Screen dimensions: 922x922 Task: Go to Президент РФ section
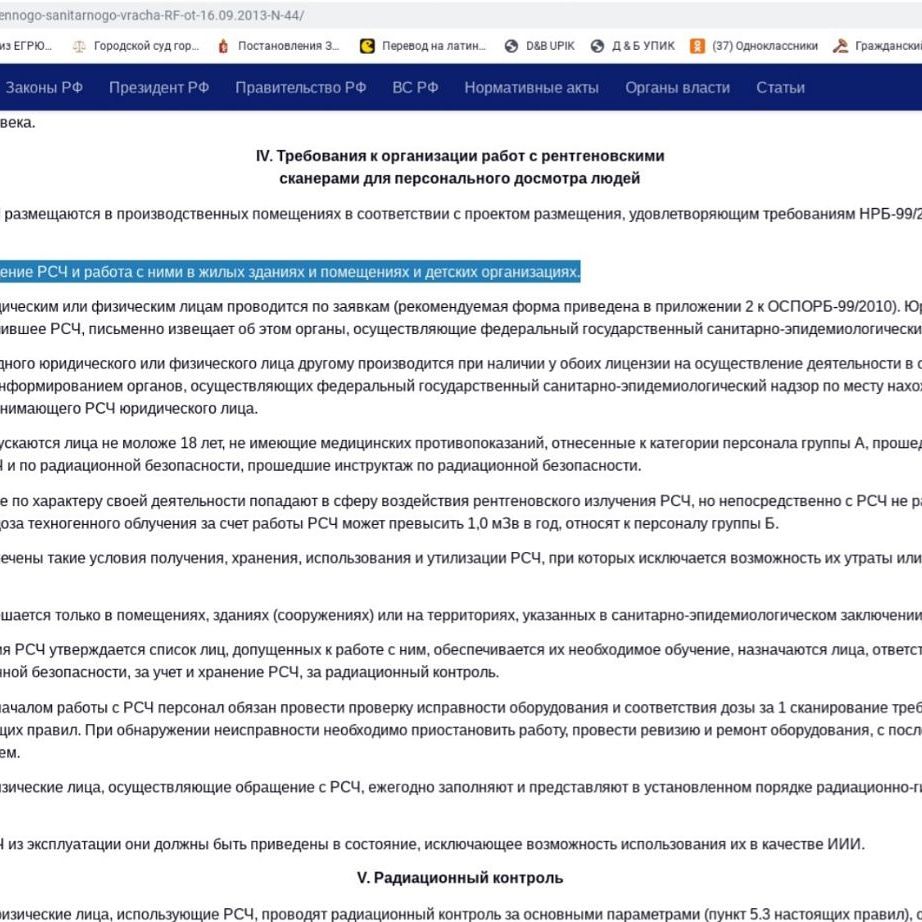click(x=159, y=88)
